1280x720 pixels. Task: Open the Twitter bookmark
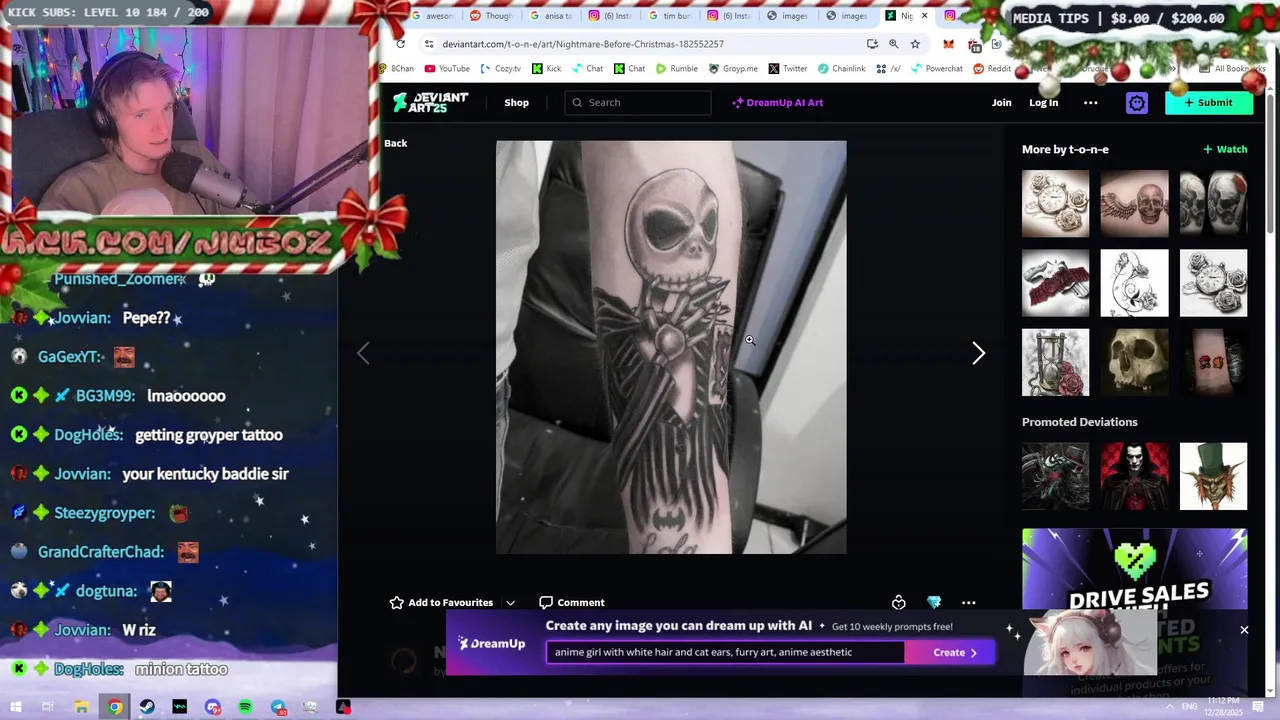[x=788, y=69]
